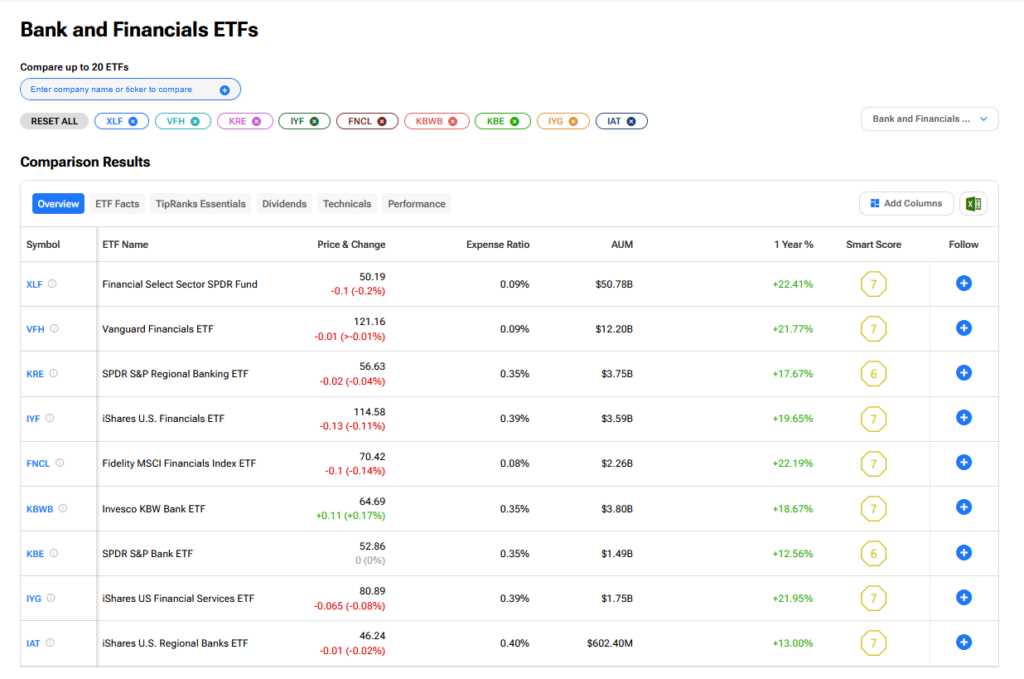Open the Bank and Financials dropdown
This screenshot has width=1024, height=679.
(x=929, y=119)
